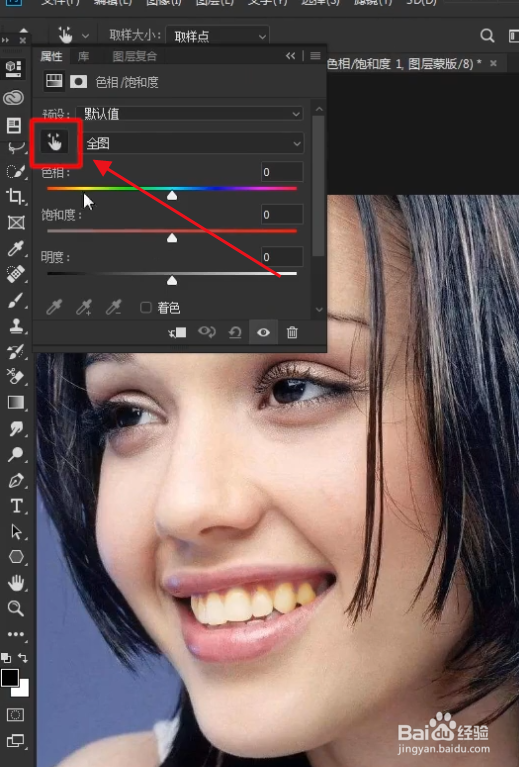Move the saturation (饱和度) slider handle
519x767 pixels.
172,238
